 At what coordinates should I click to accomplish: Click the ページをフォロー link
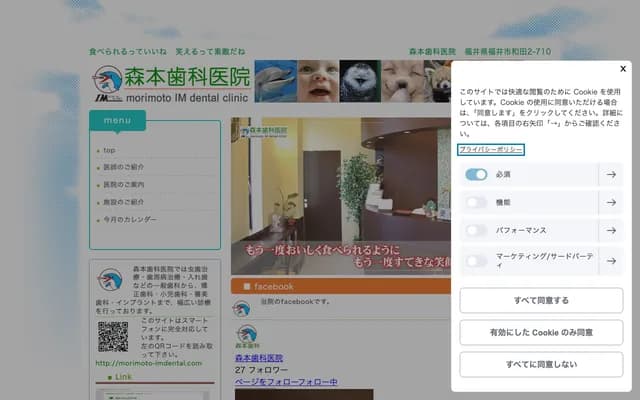pyautogui.click(x=286, y=382)
